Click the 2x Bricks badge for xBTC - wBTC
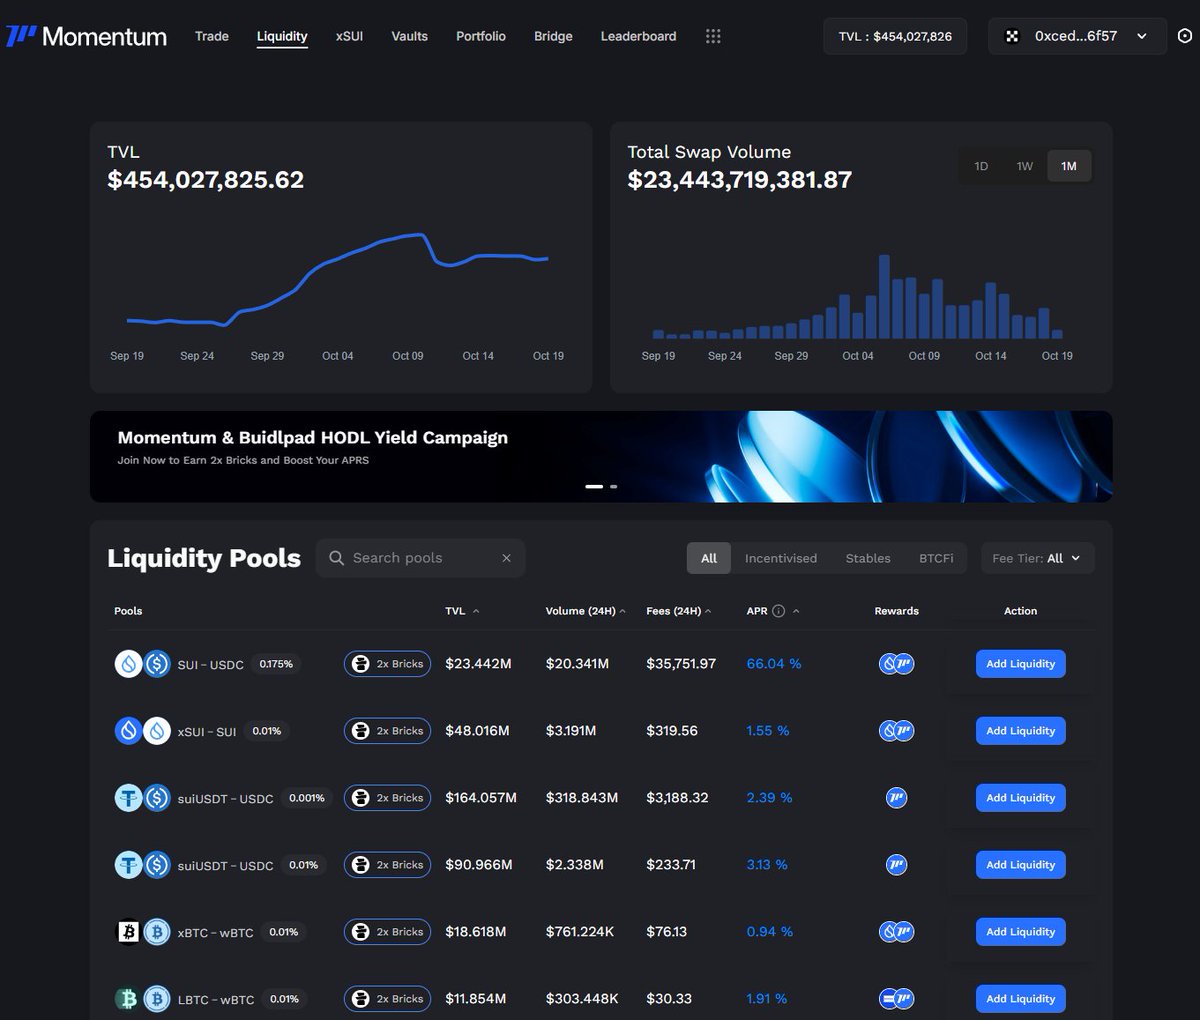This screenshot has height=1020, width=1200. [x=388, y=932]
